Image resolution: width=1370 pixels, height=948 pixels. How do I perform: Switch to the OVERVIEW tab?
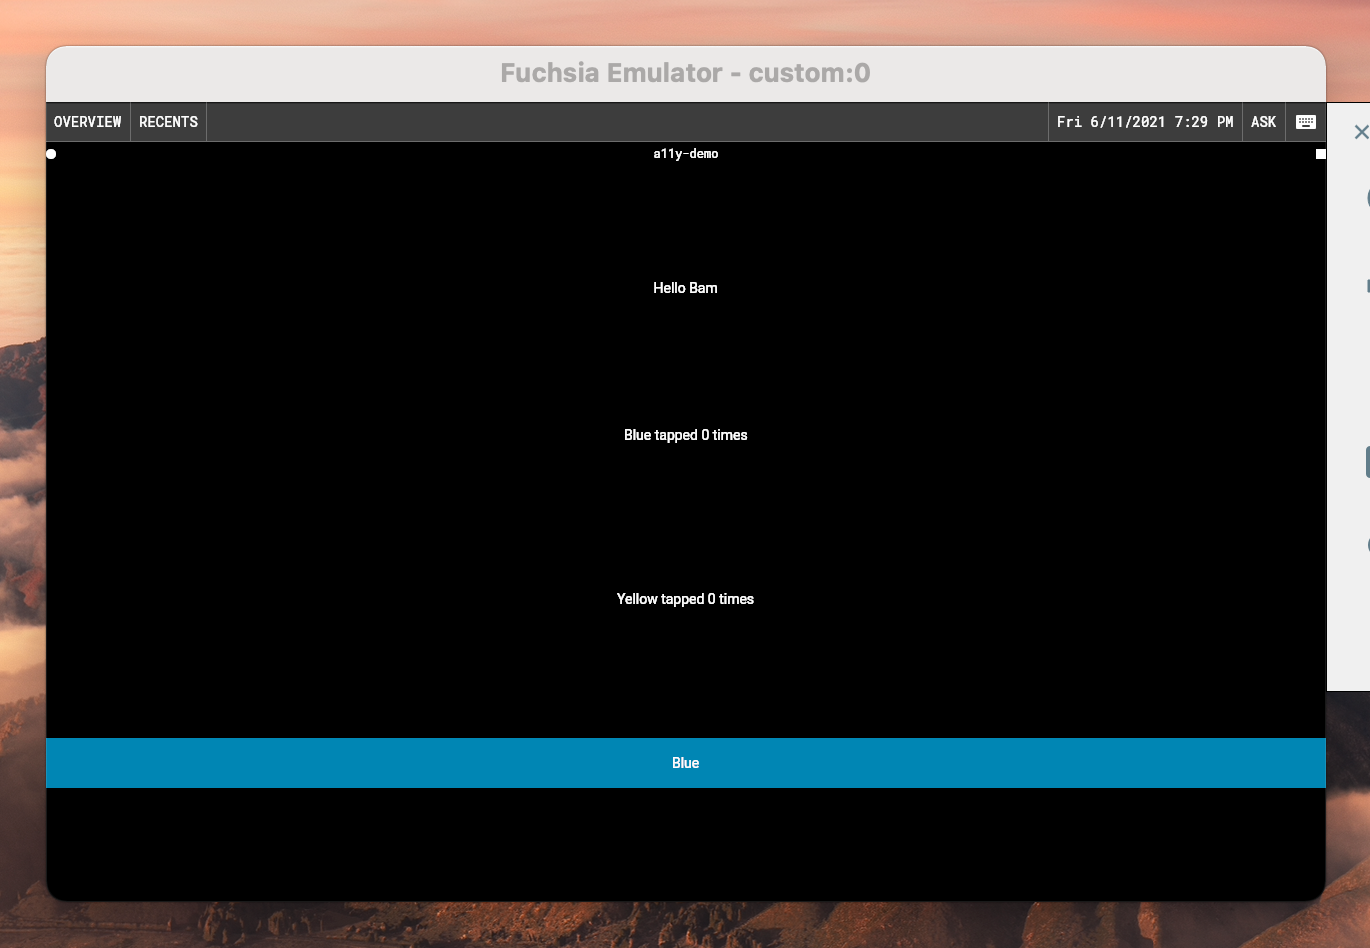87,121
